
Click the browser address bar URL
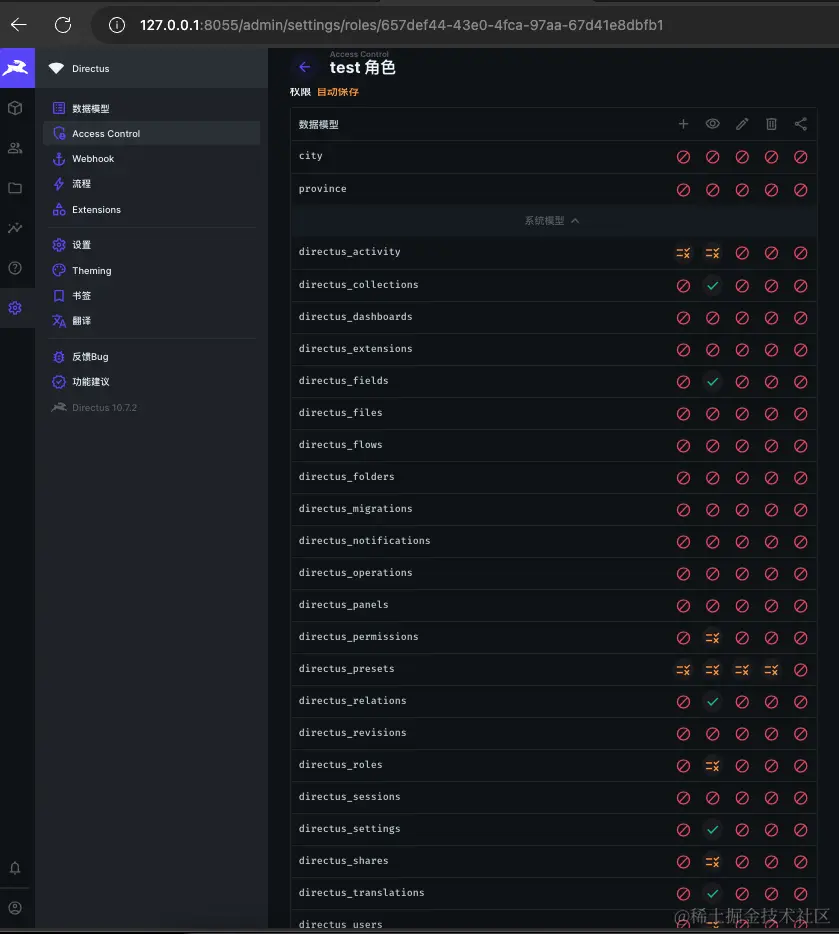(x=401, y=25)
